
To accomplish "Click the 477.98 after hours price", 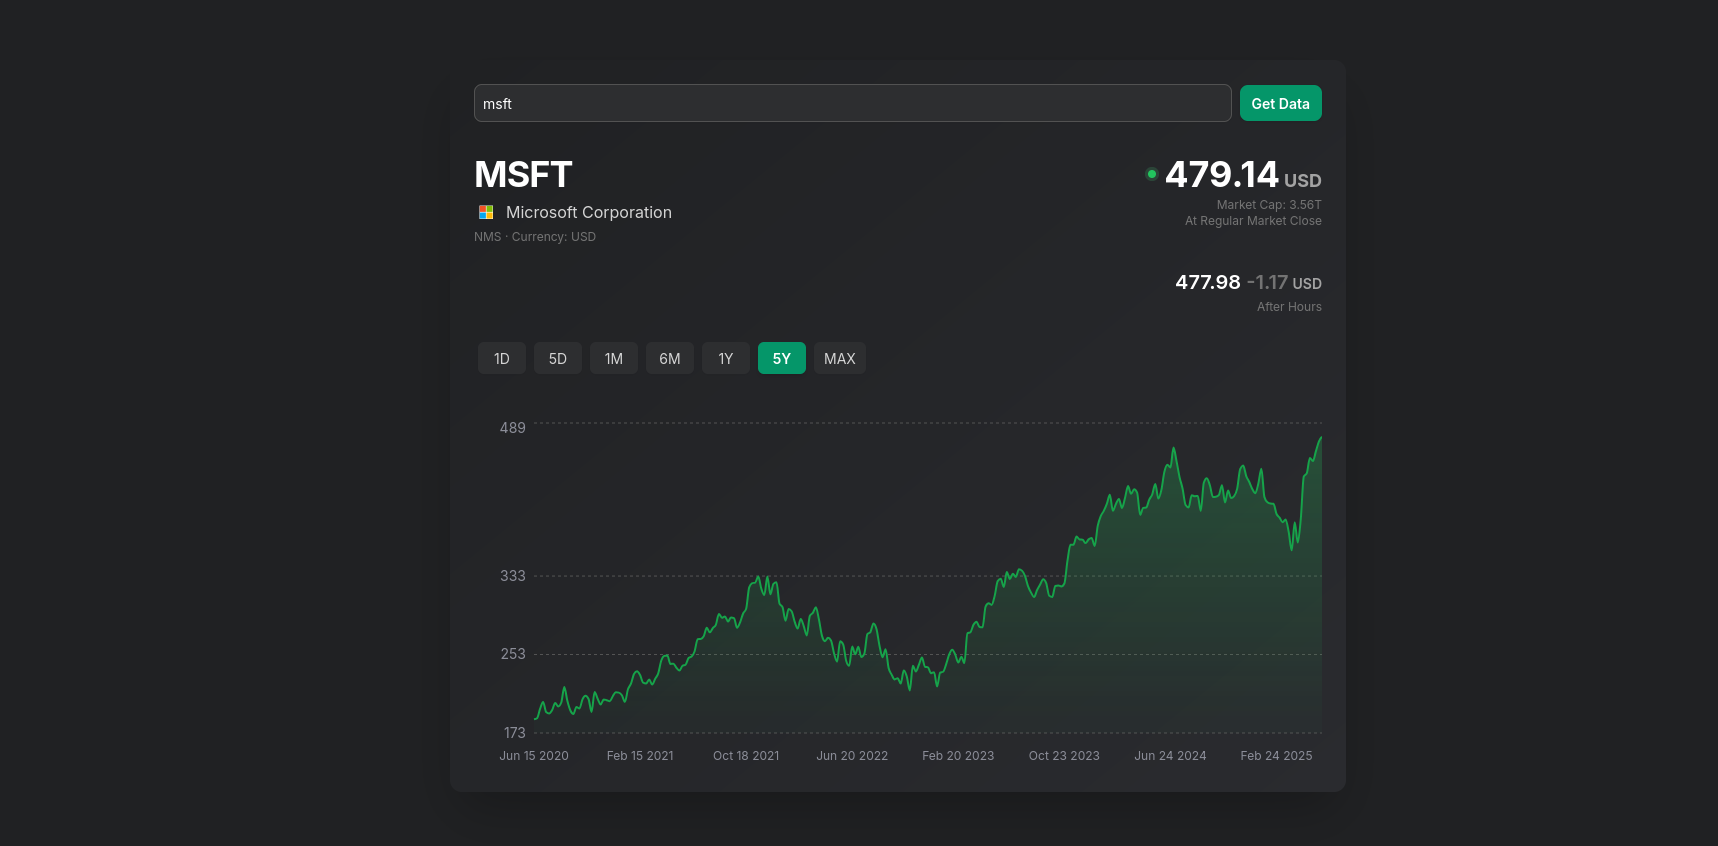I will click(x=1208, y=283).
